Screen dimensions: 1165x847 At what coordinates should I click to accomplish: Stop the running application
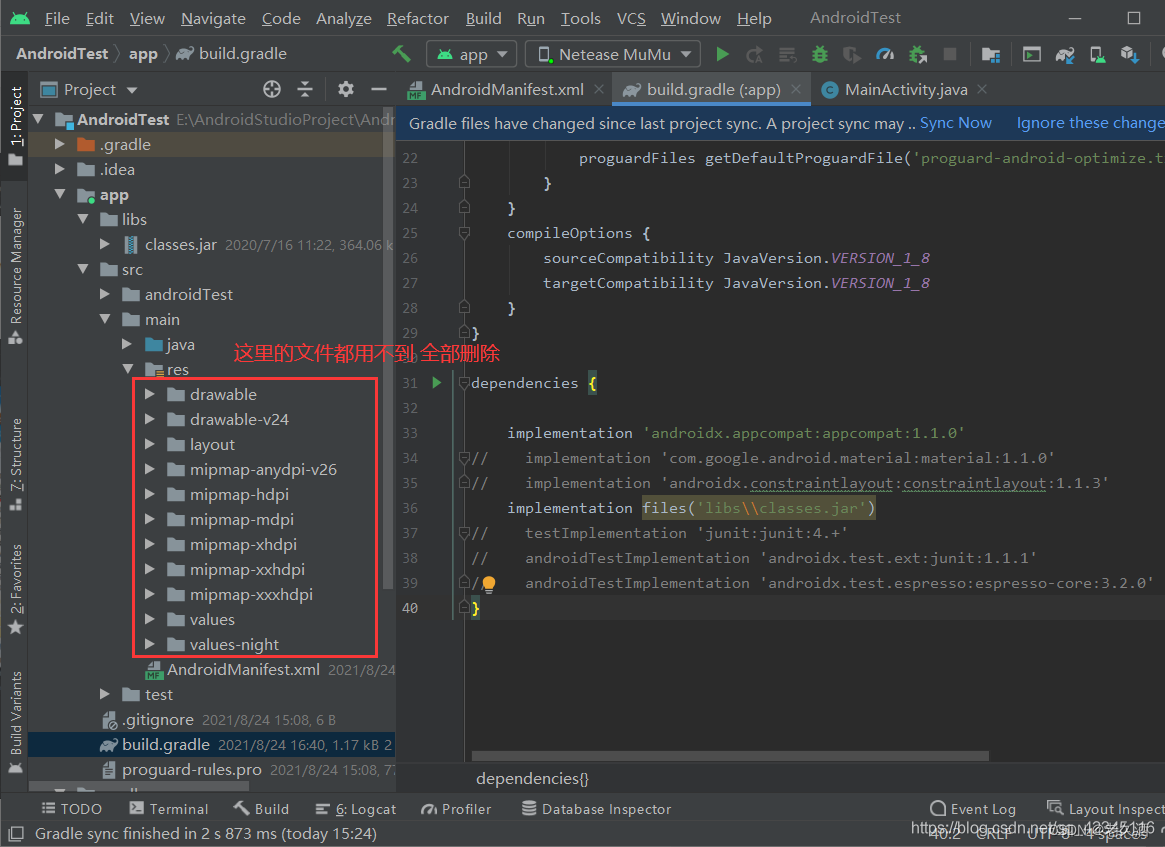(x=950, y=54)
